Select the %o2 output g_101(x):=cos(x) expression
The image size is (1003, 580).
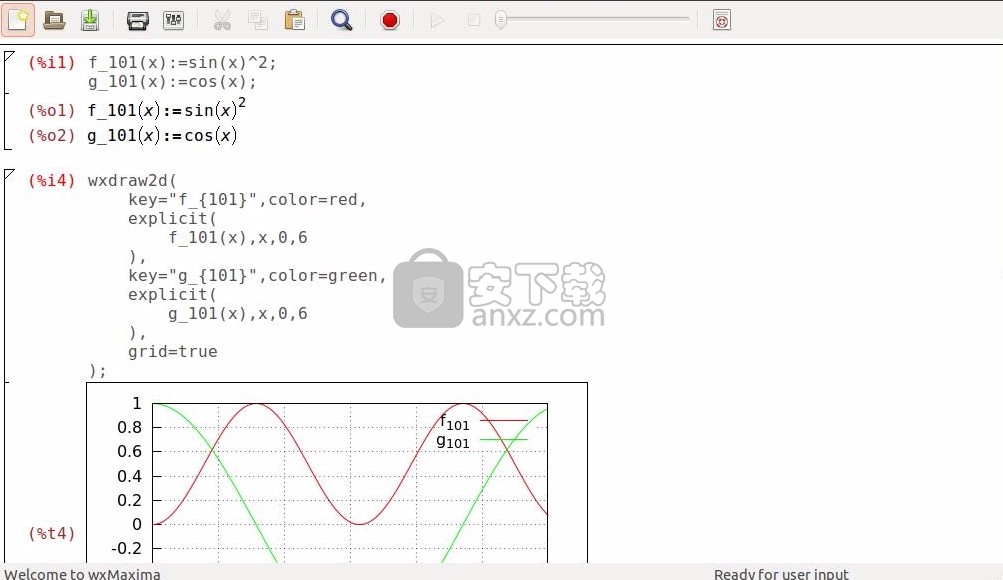[x=162, y=136]
